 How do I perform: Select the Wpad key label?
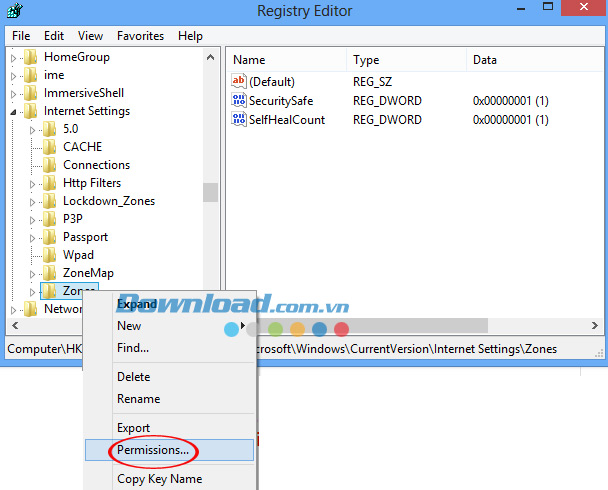tap(78, 255)
